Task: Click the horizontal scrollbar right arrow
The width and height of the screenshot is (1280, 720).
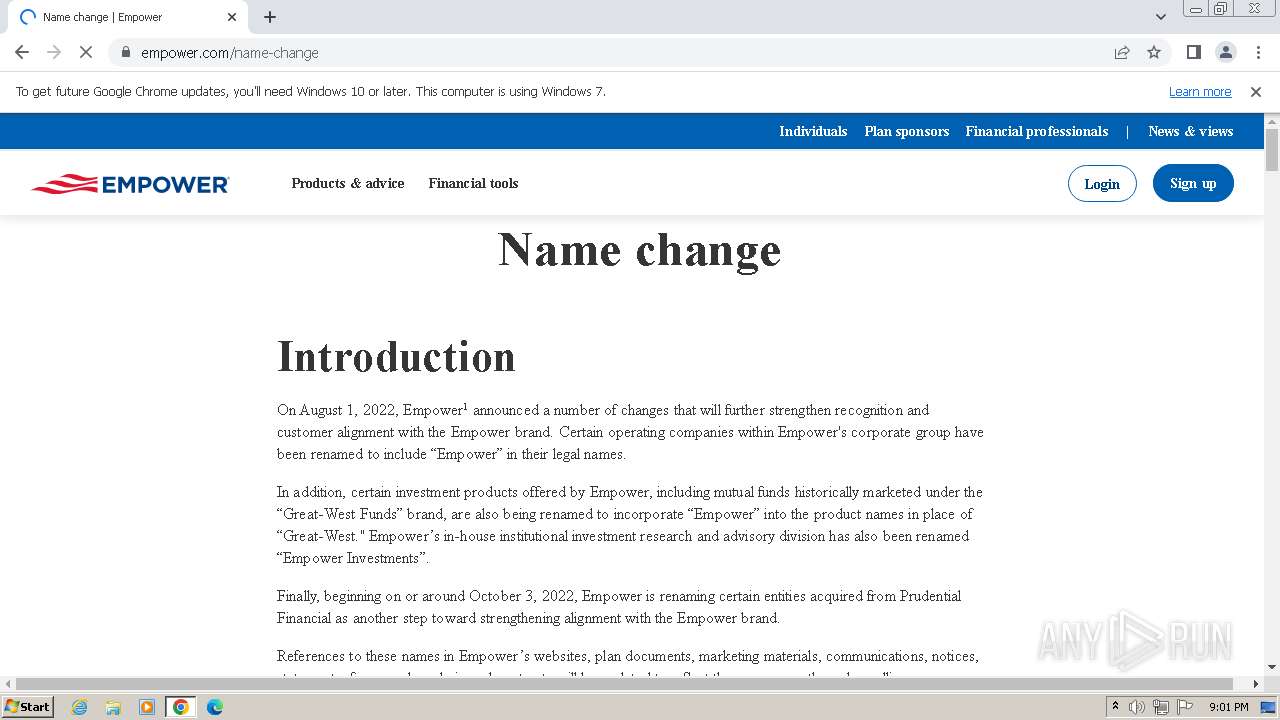Action: pos(1256,684)
